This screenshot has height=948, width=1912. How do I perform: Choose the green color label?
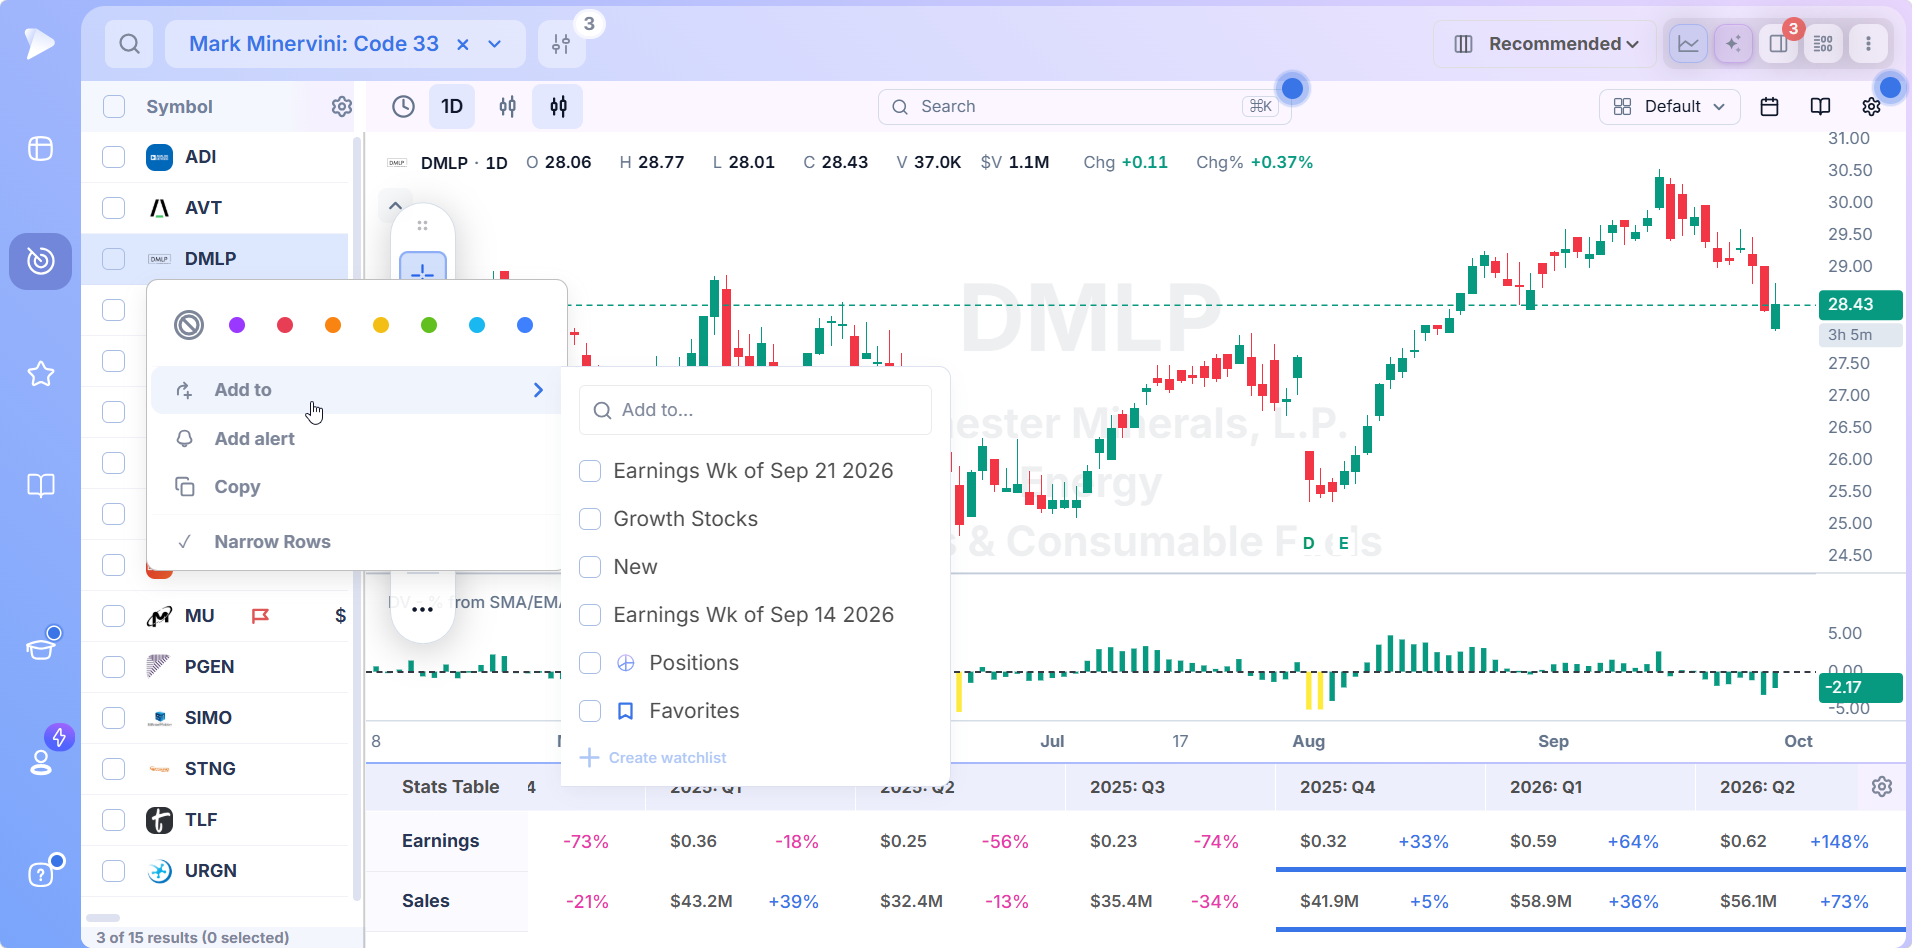pos(429,325)
